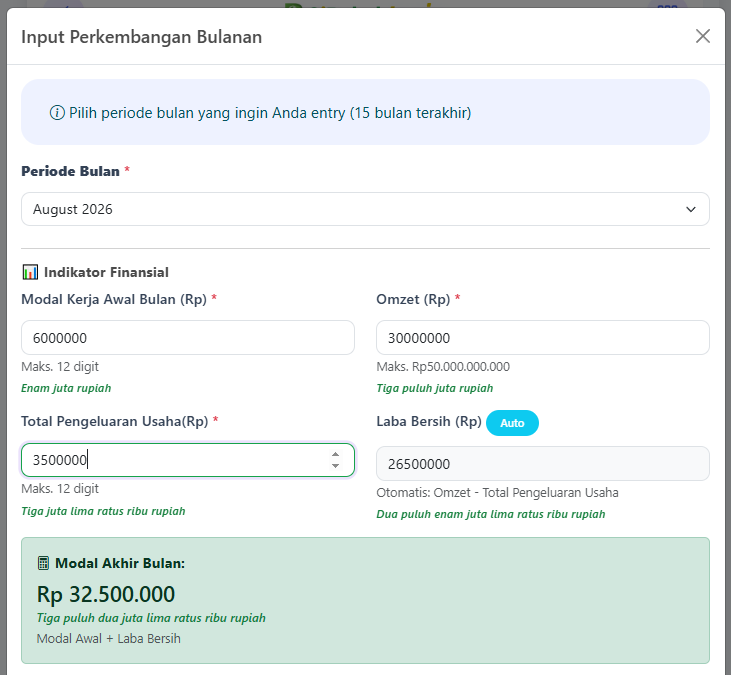Close the Input Perkembangan Bulanan dialog

coord(703,36)
